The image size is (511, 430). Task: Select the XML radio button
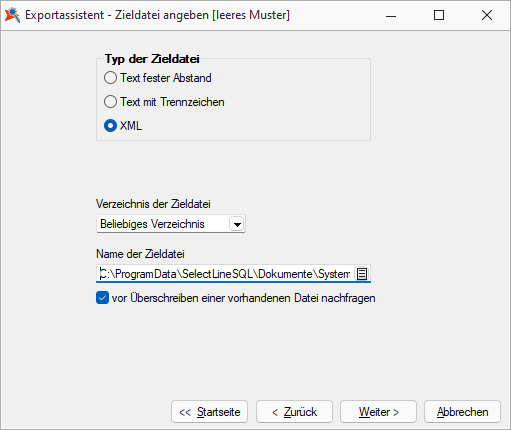click(123, 126)
